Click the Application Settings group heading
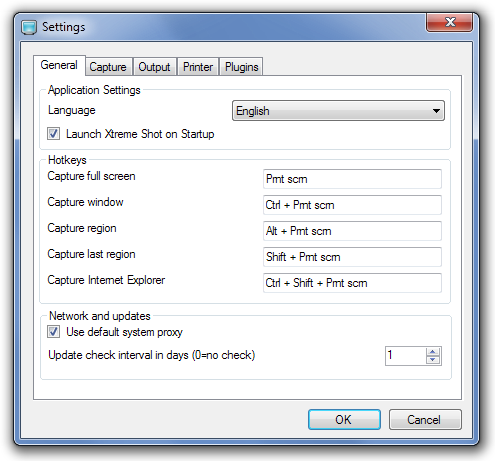The width and height of the screenshot is (495, 461). 94,90
